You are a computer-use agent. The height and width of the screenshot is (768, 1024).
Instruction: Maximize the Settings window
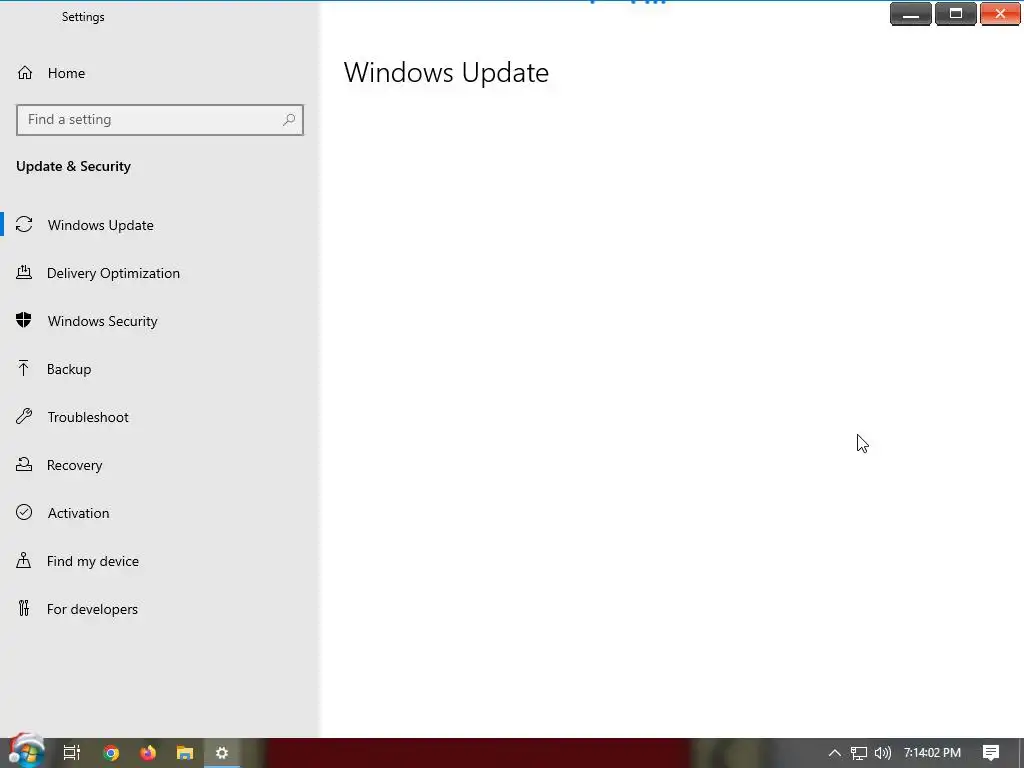point(955,14)
